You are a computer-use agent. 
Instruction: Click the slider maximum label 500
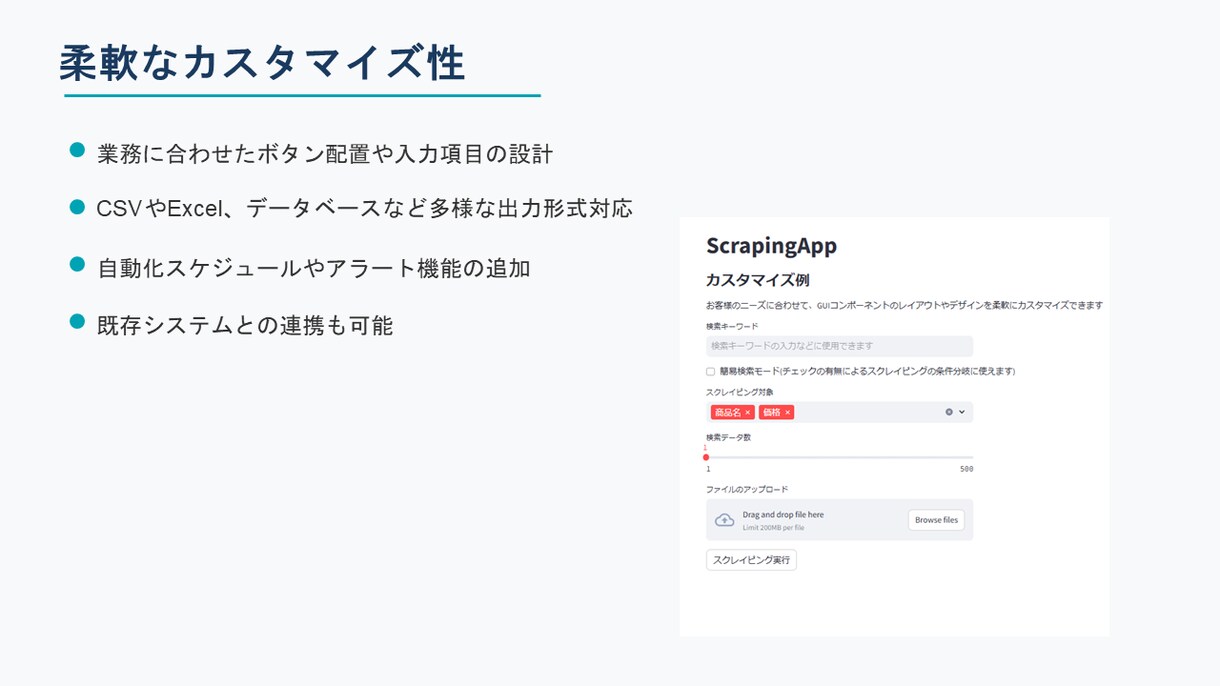coord(966,469)
